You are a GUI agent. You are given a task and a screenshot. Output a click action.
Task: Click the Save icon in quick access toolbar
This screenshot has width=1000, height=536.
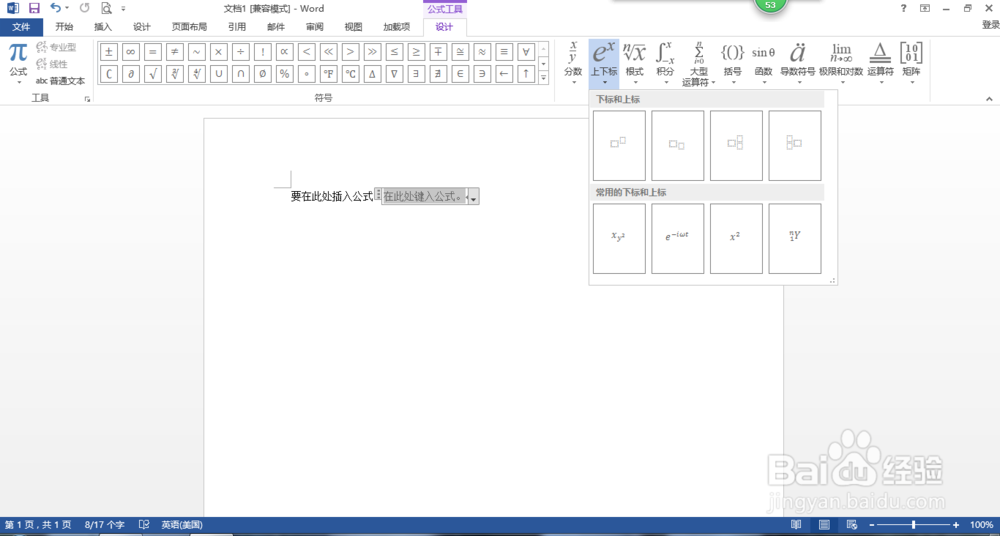(x=34, y=8)
